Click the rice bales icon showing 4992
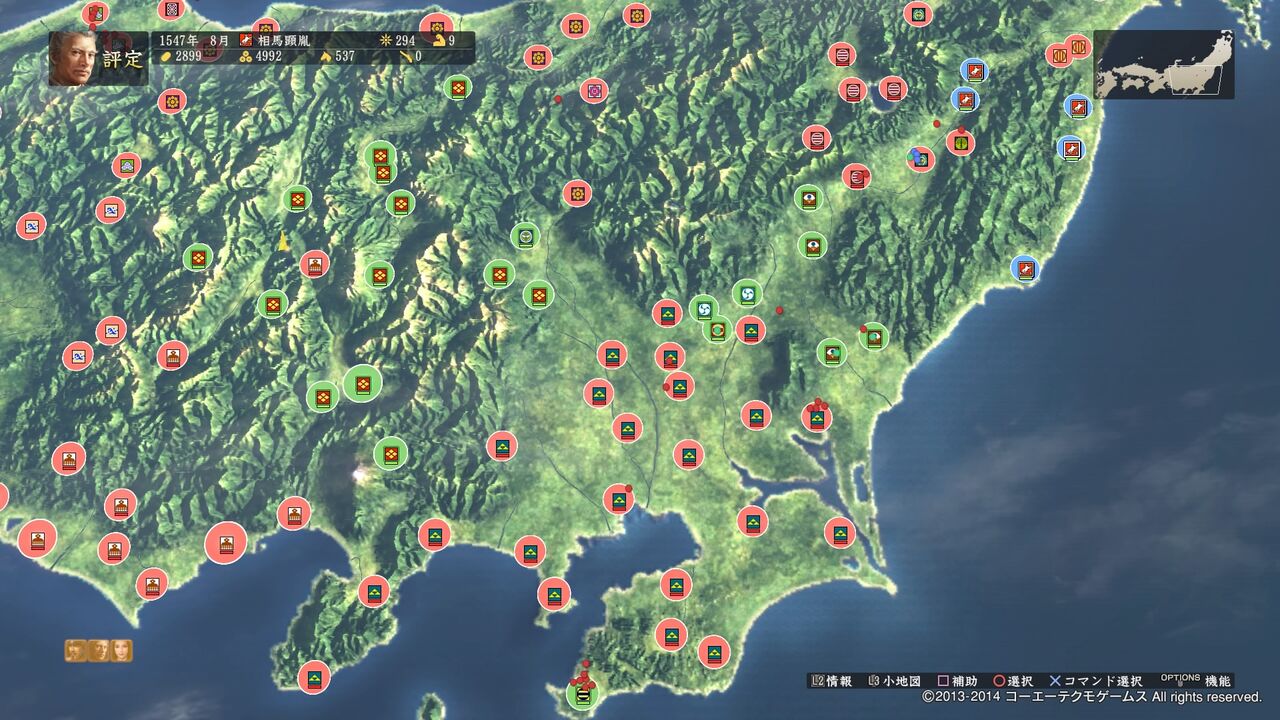The image size is (1280, 720). pyautogui.click(x=245, y=57)
